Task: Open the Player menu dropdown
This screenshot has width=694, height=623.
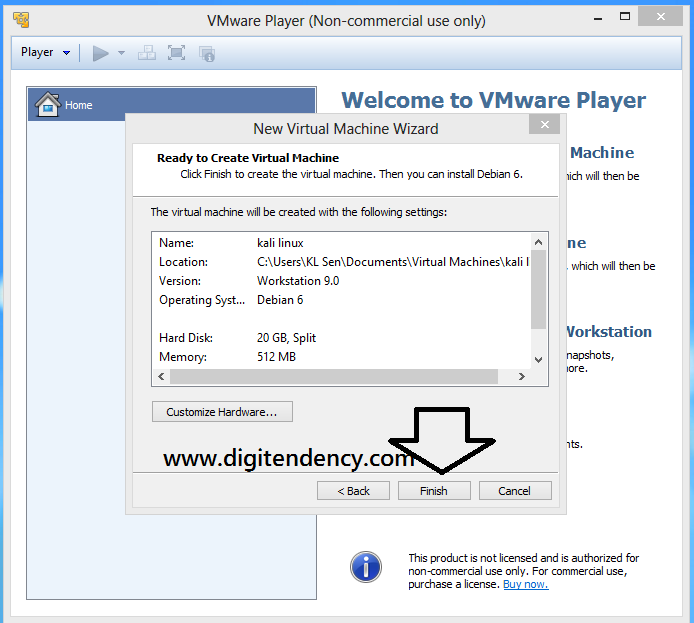Action: coord(45,52)
